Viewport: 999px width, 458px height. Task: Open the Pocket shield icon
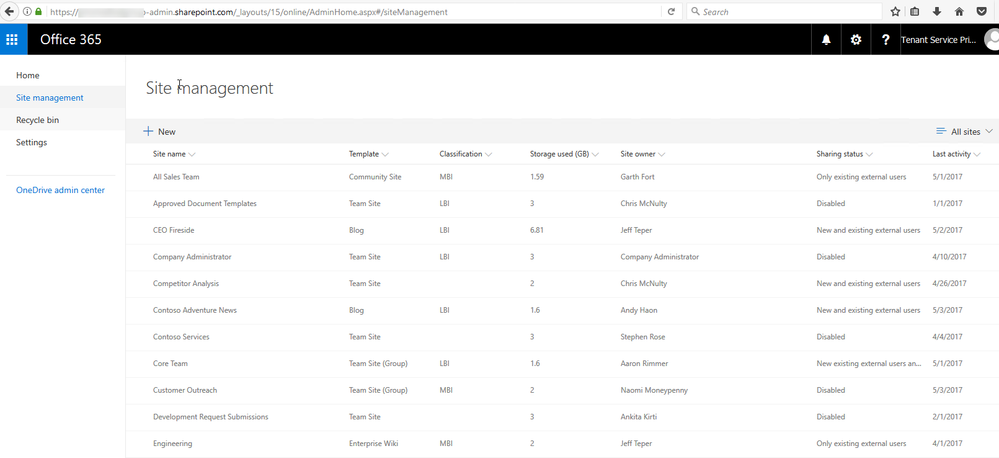pyautogui.click(x=982, y=11)
